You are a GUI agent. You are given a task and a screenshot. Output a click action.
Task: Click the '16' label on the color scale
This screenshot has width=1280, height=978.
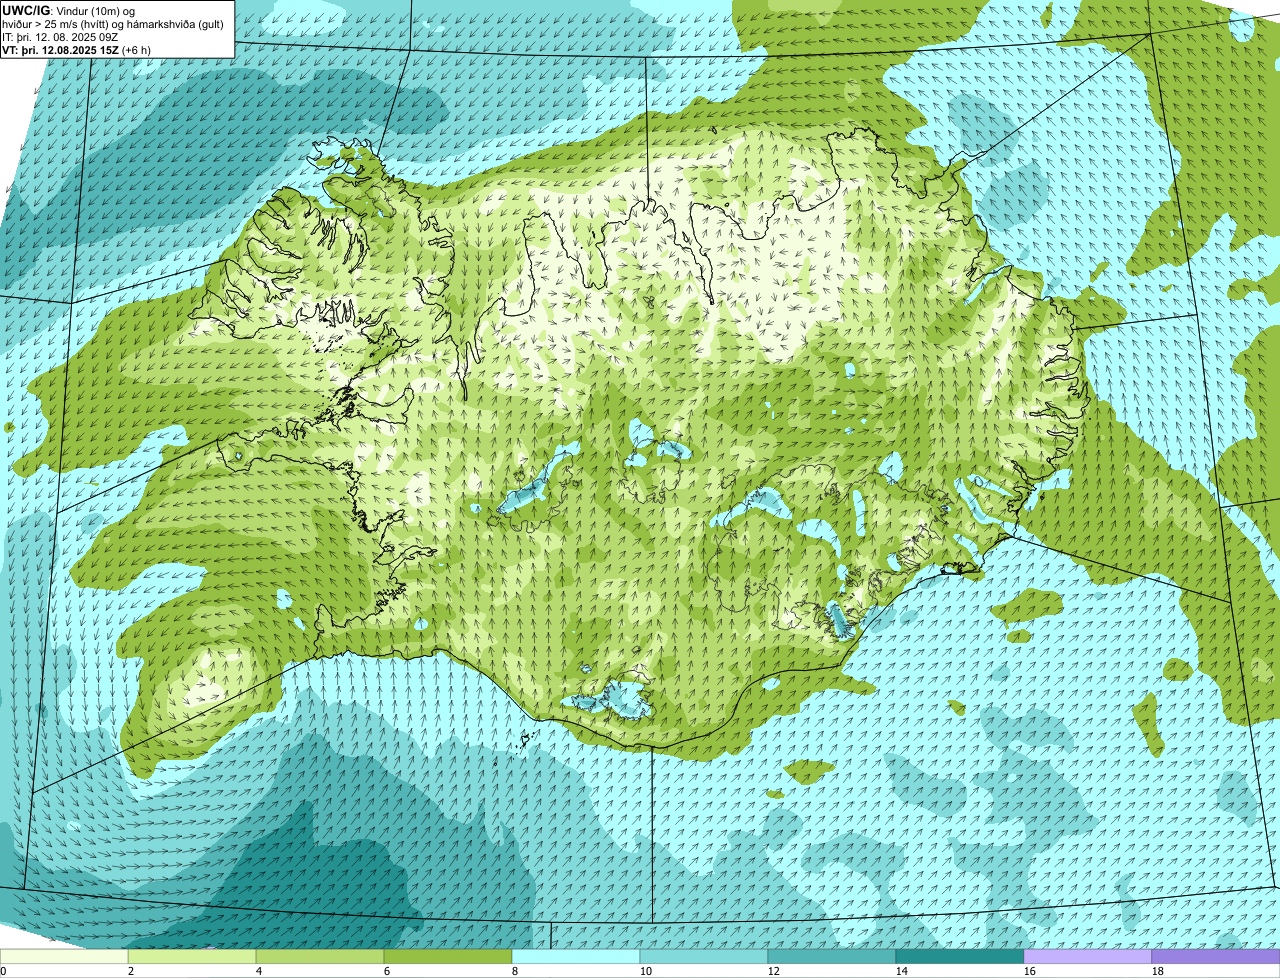[1030, 971]
